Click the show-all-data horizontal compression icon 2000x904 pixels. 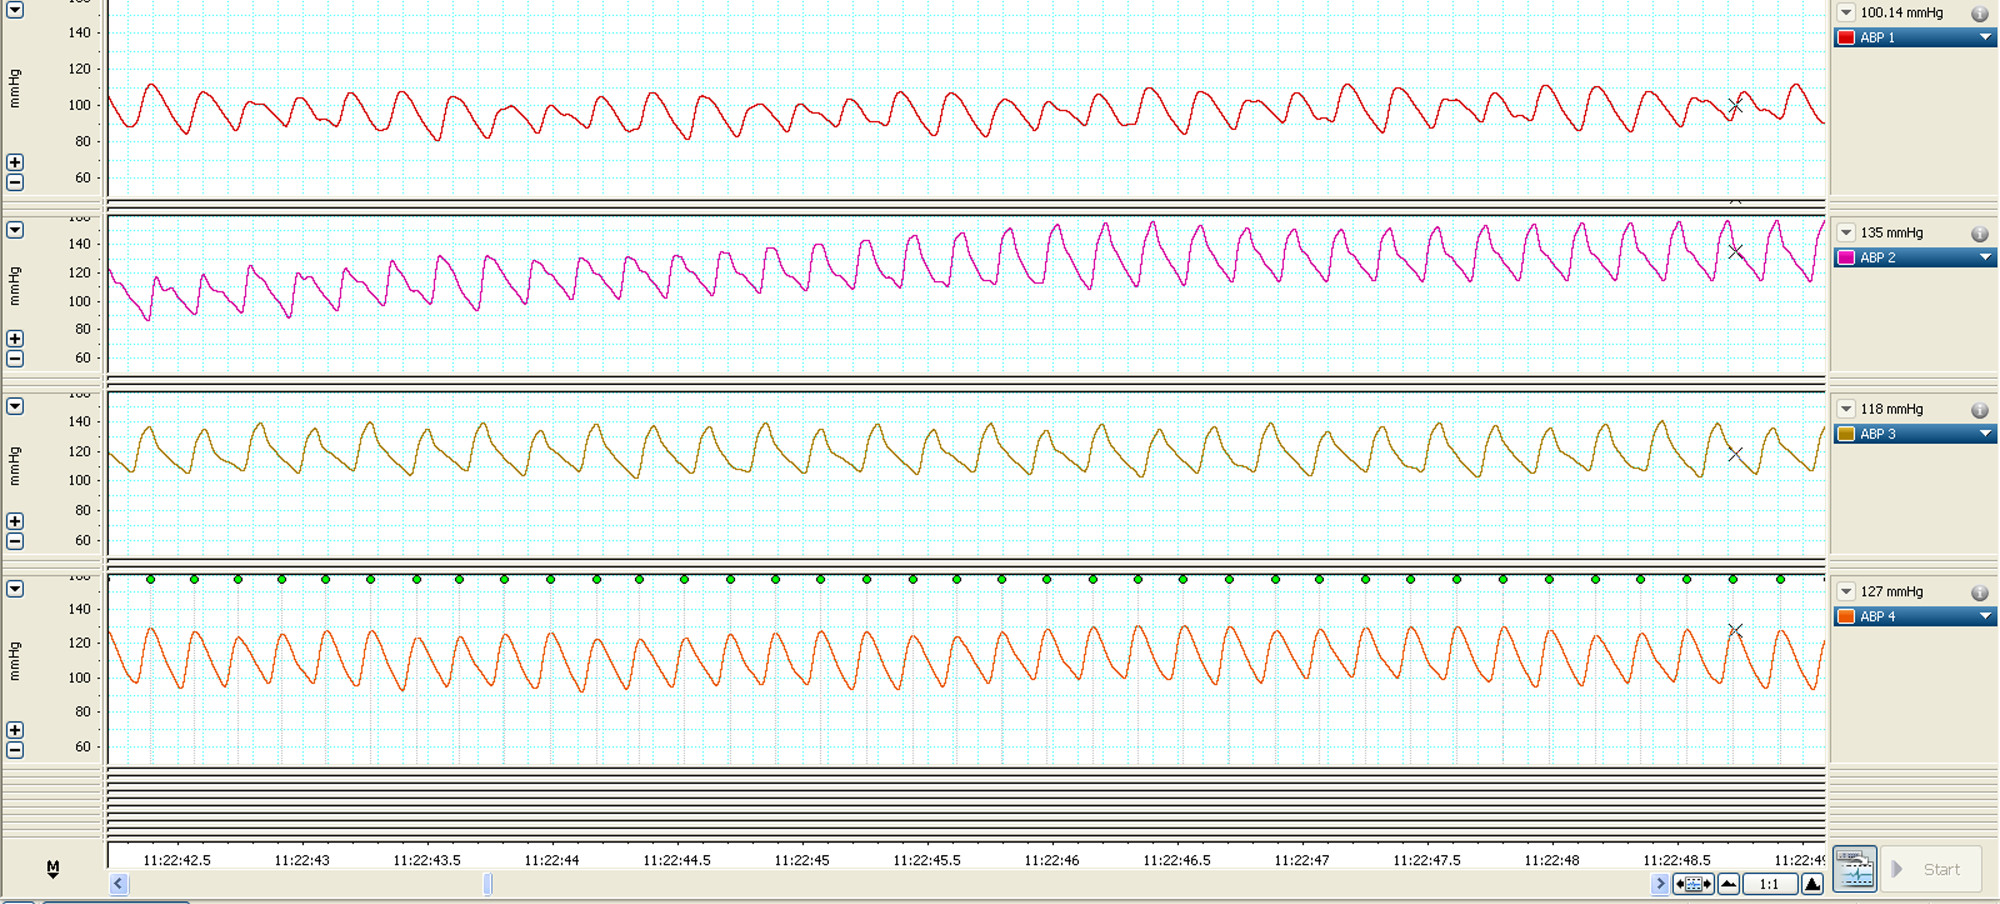pyautogui.click(x=1693, y=884)
